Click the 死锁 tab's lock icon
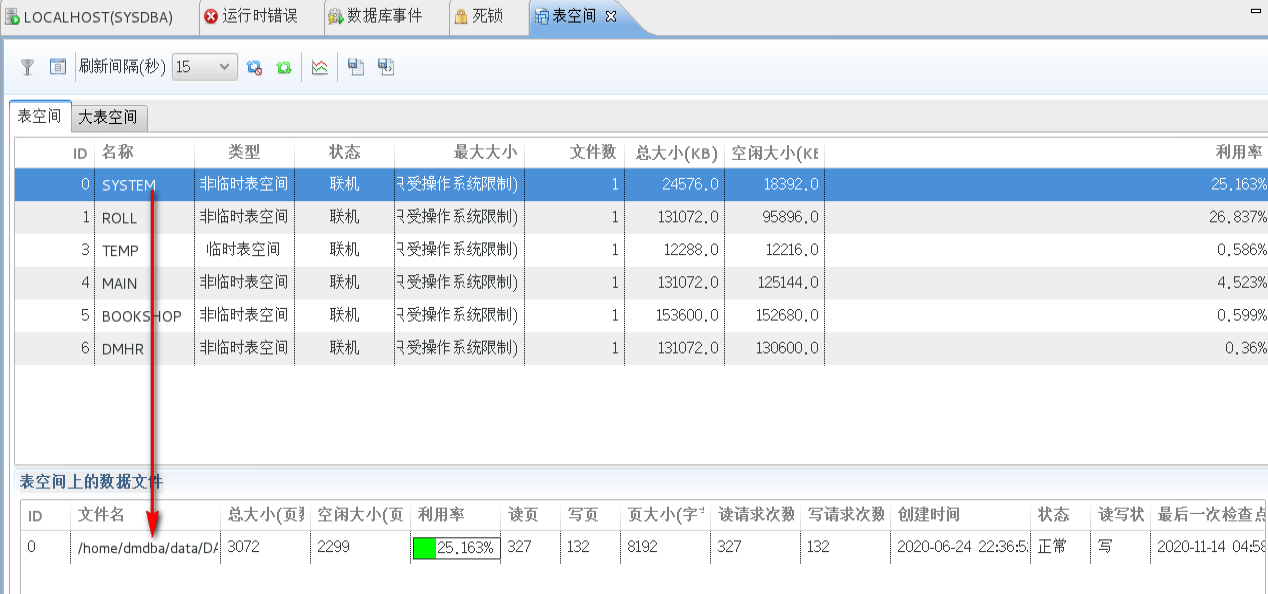This screenshot has width=1268, height=594. pyautogui.click(x=462, y=16)
